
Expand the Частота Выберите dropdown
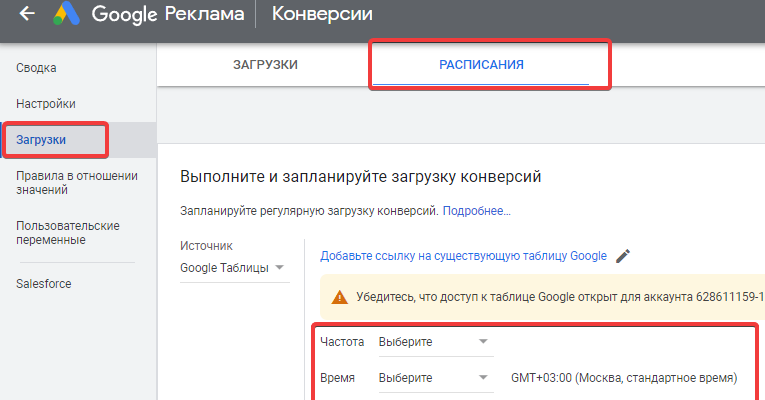(436, 342)
